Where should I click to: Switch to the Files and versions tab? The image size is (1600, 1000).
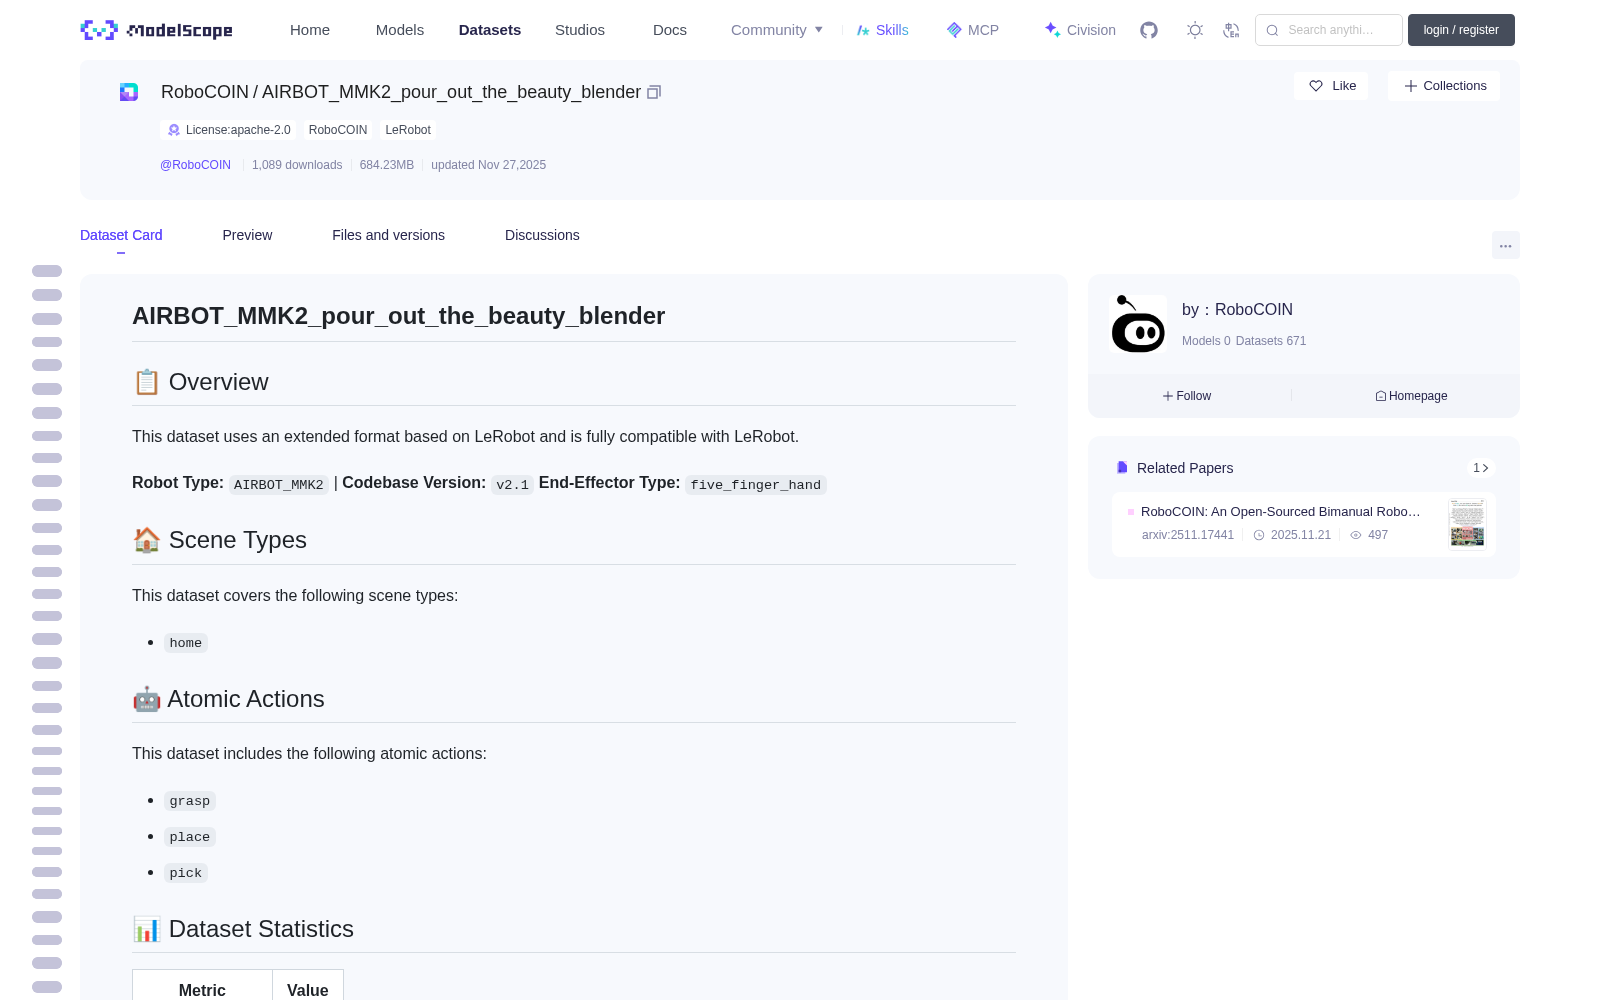(388, 235)
